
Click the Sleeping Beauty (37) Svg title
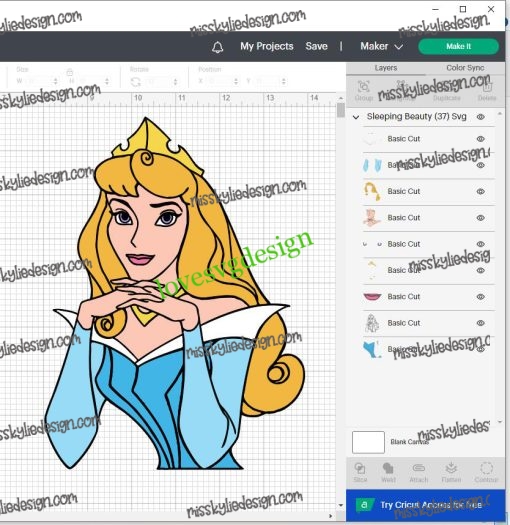tap(417, 117)
